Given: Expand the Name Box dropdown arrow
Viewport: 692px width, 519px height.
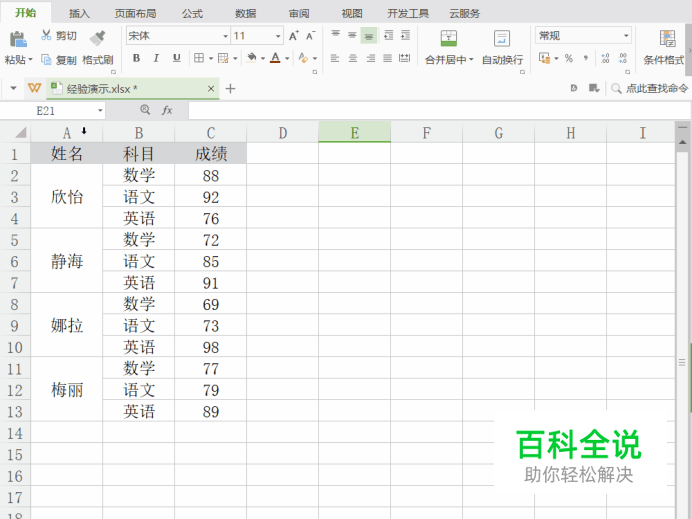Looking at the screenshot, I should 100,111.
